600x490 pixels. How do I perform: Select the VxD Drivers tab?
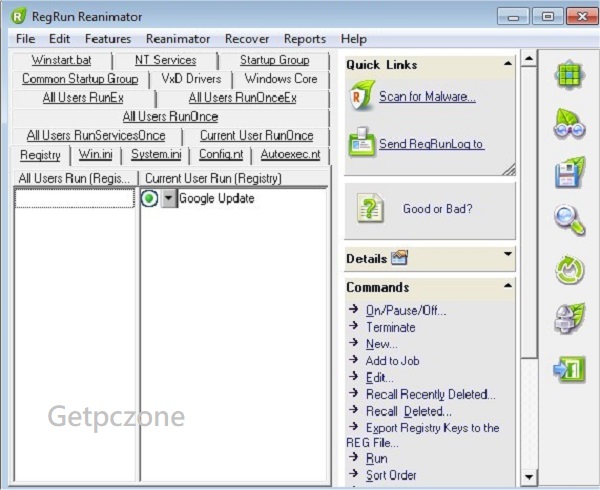[191, 79]
